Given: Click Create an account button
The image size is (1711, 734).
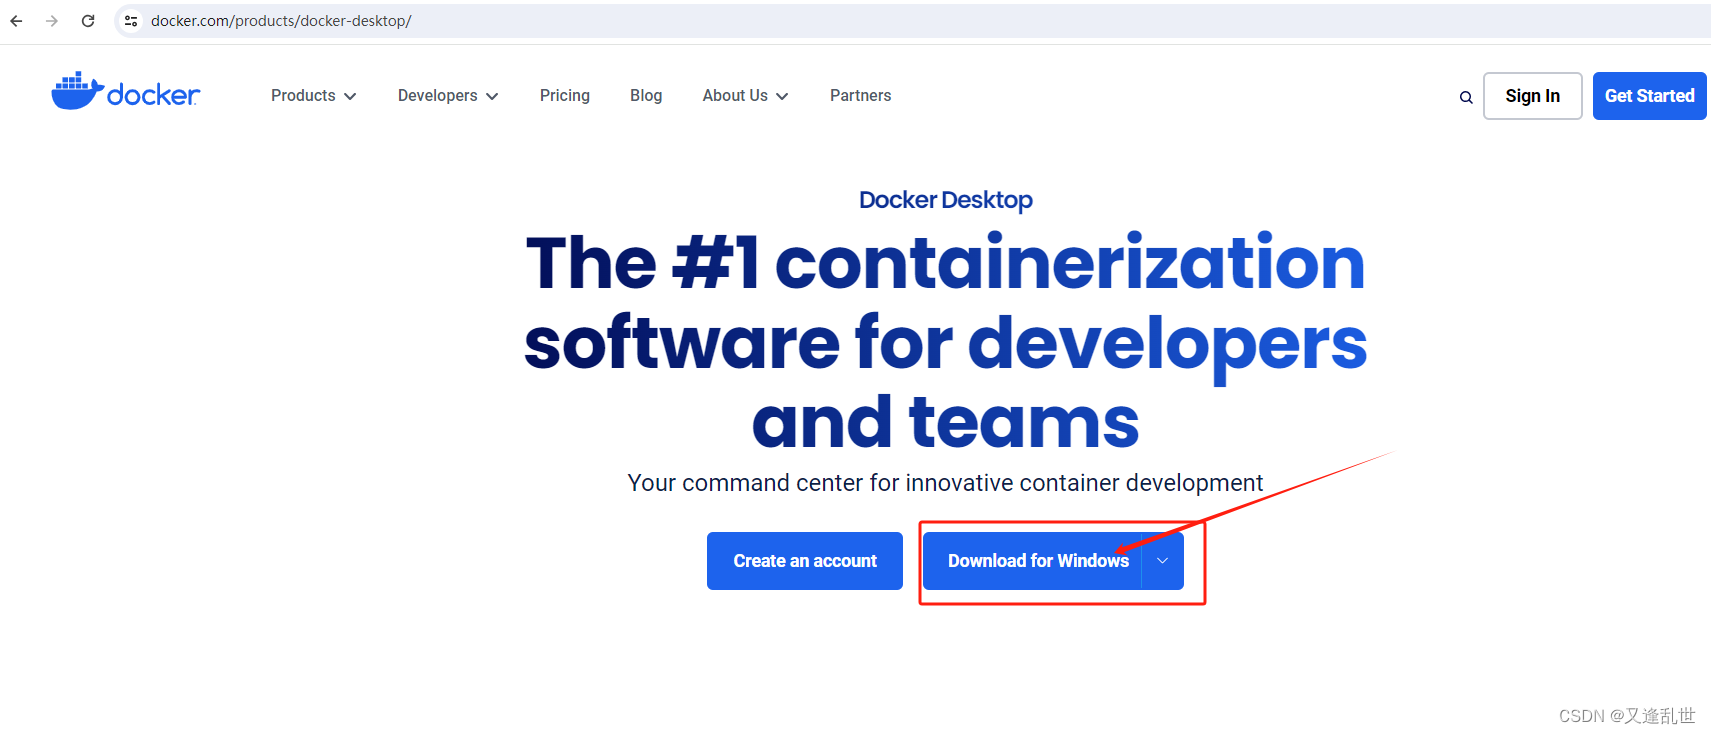Looking at the screenshot, I should pyautogui.click(x=805, y=561).
